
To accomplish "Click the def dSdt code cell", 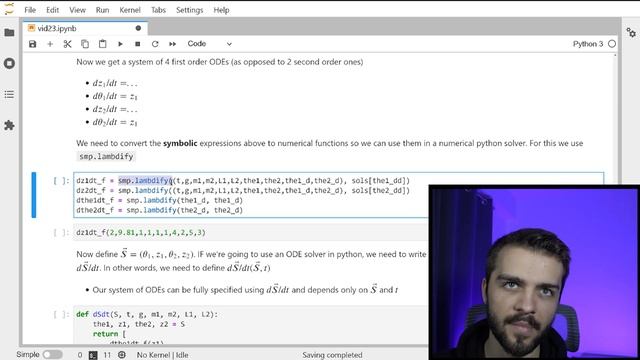I will pyautogui.click(x=251, y=325).
